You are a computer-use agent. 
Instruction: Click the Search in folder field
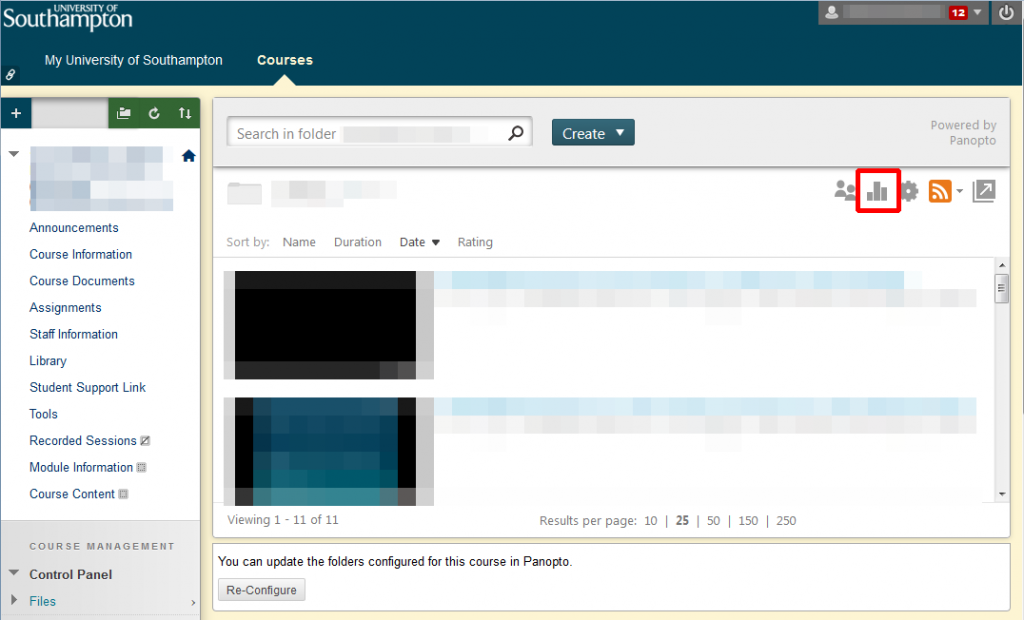click(x=370, y=133)
